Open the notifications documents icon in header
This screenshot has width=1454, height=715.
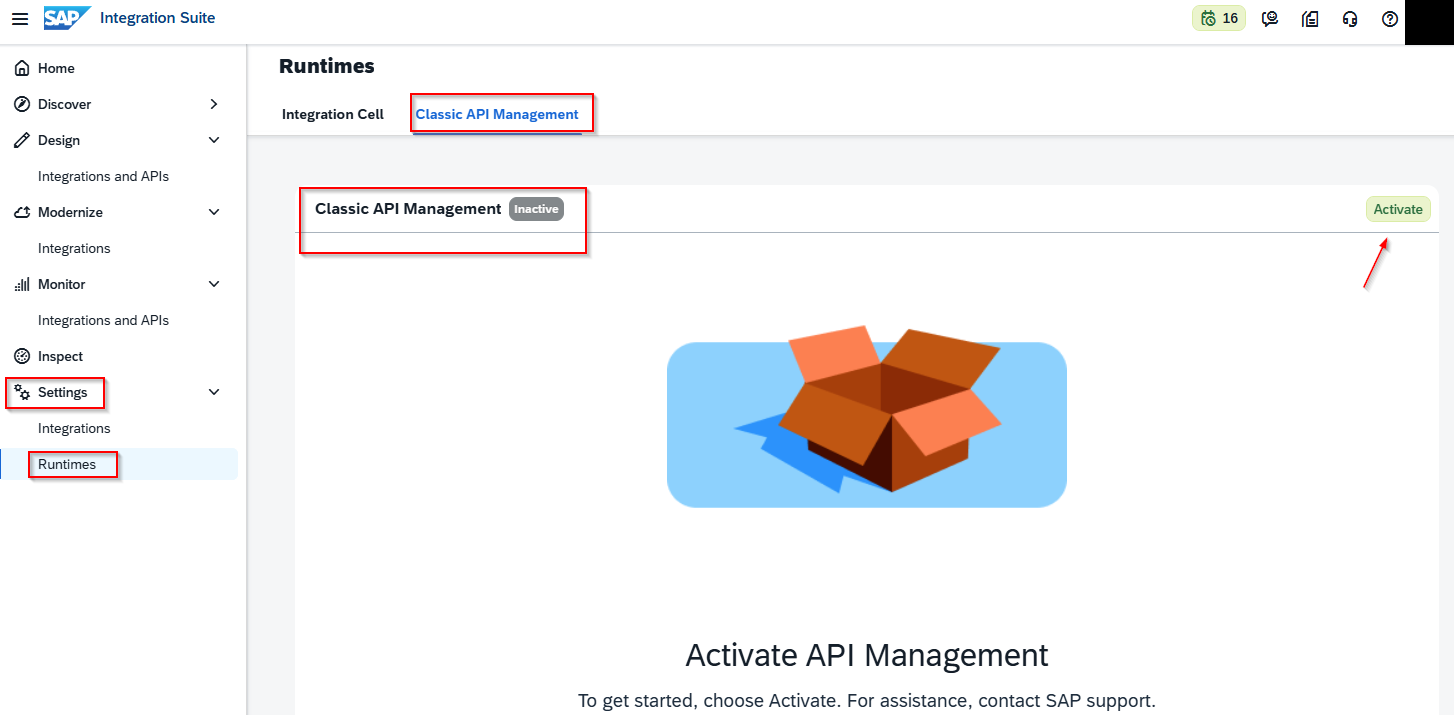pyautogui.click(x=1310, y=18)
